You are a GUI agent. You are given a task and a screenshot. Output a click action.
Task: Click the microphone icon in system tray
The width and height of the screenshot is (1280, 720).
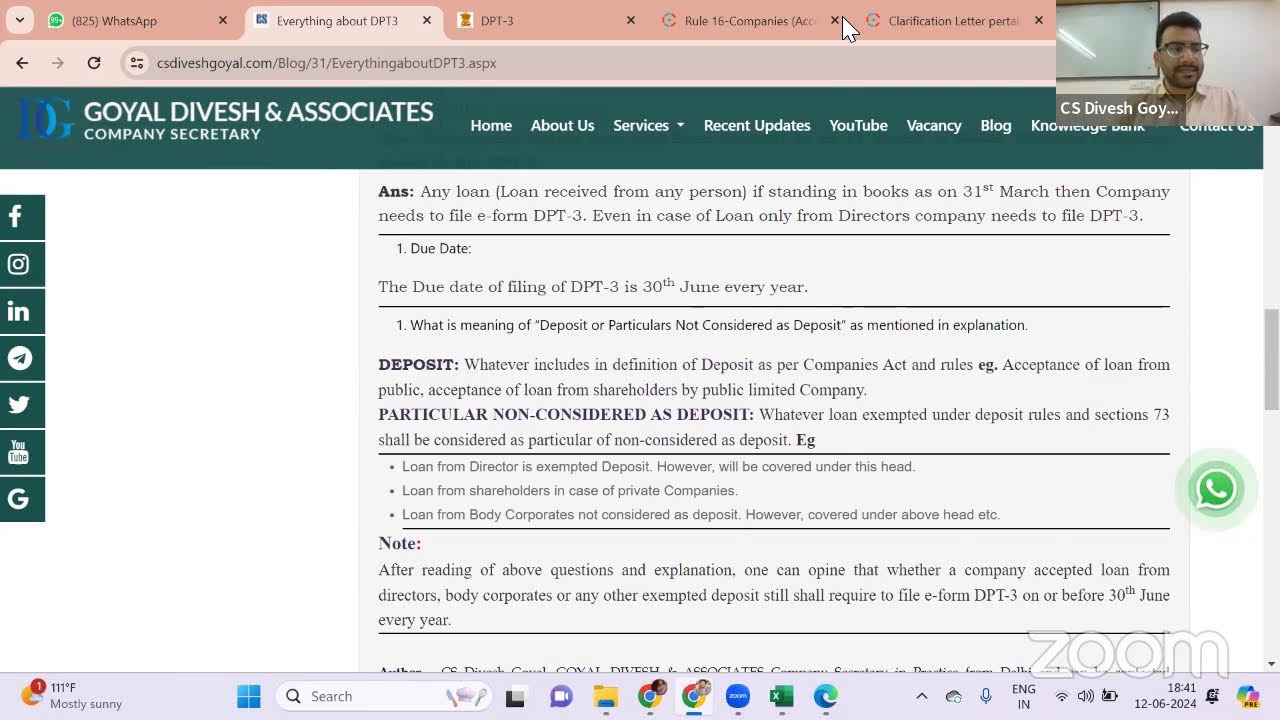986,696
